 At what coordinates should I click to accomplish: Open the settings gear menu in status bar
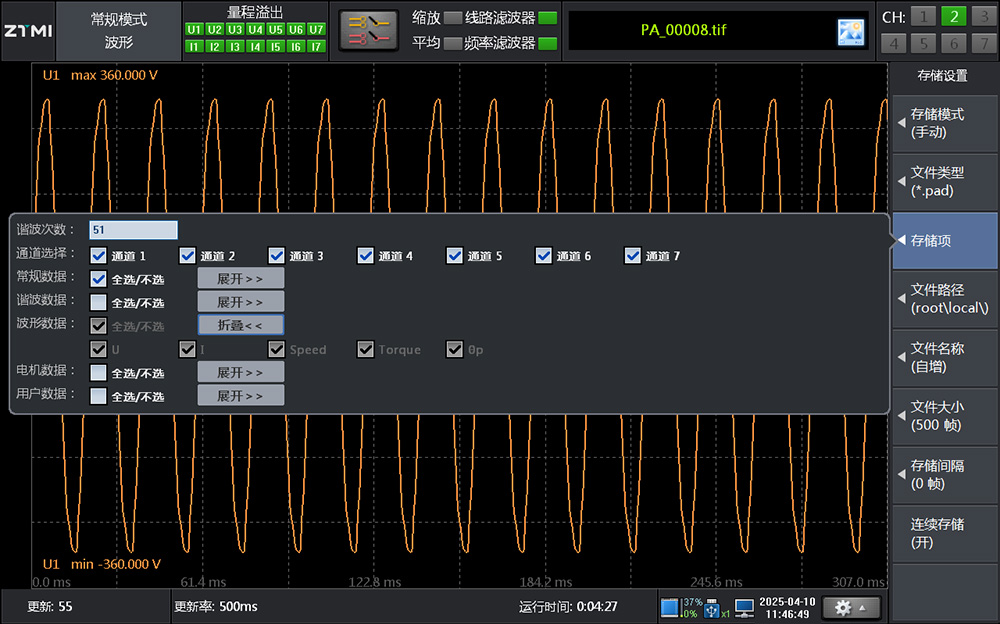(x=852, y=607)
